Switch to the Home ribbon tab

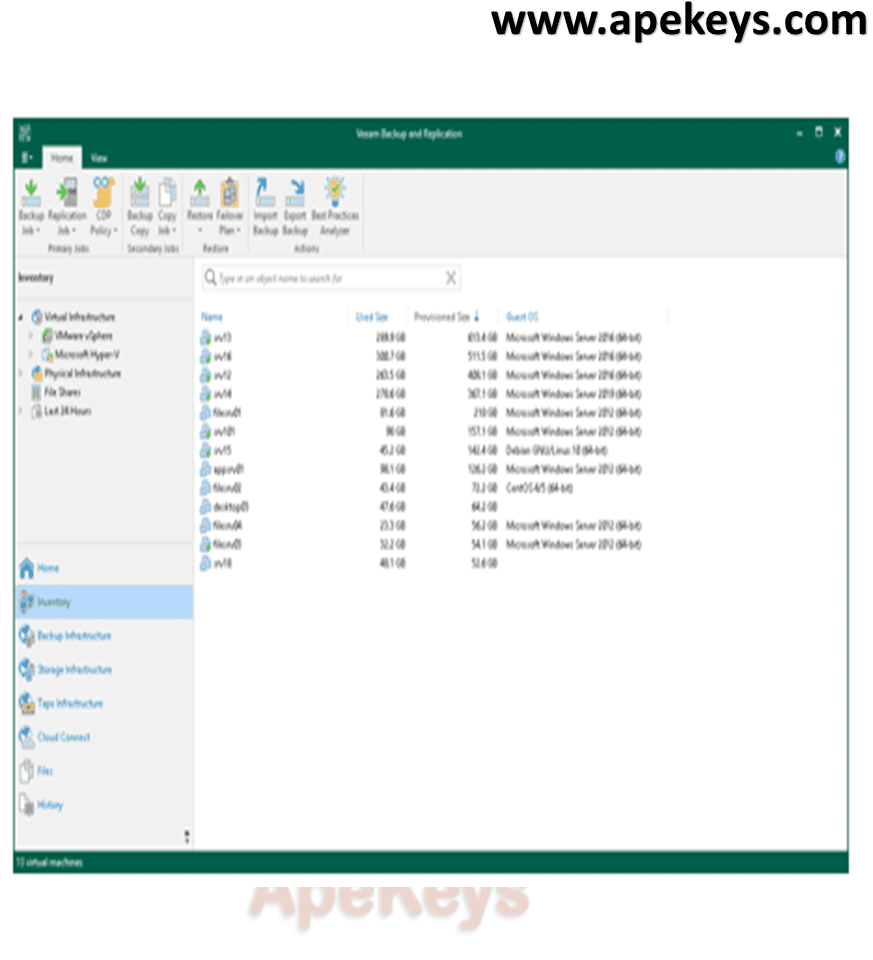(x=62, y=158)
